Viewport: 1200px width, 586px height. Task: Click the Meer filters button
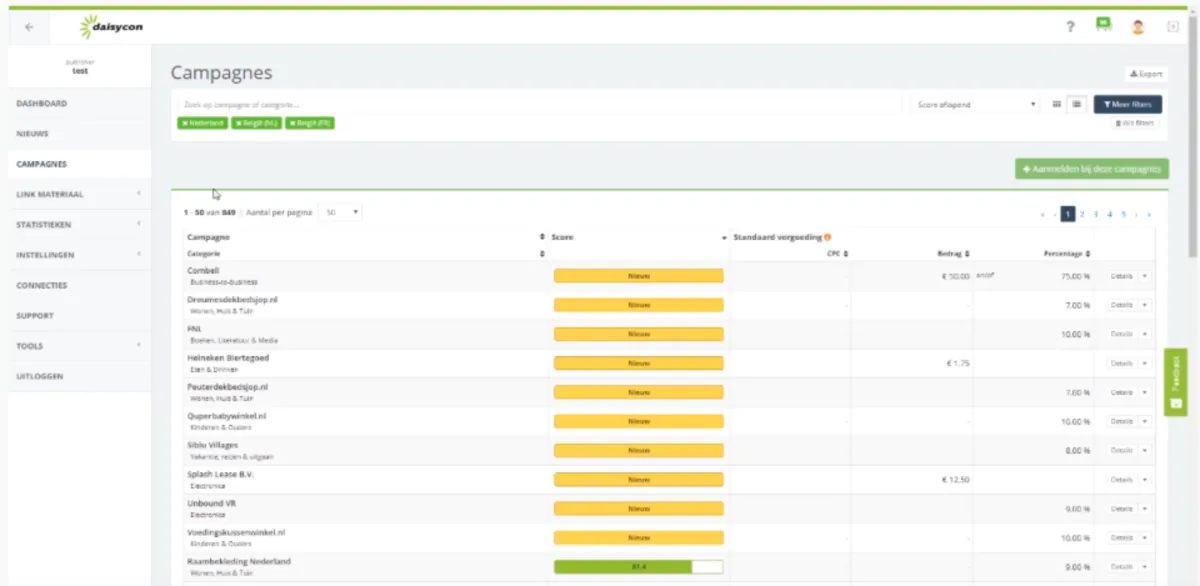[x=1127, y=104]
